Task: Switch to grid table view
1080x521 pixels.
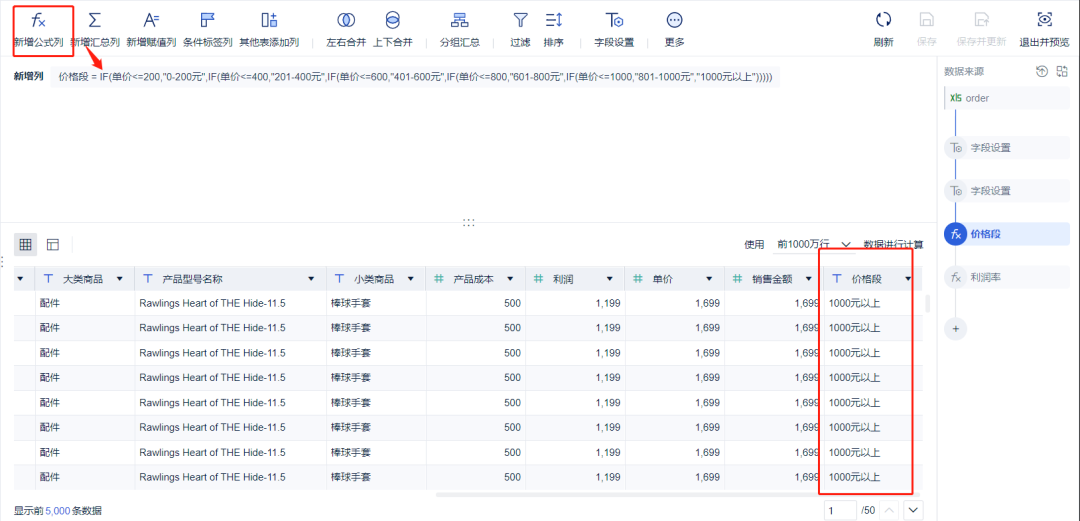Action: pos(25,244)
